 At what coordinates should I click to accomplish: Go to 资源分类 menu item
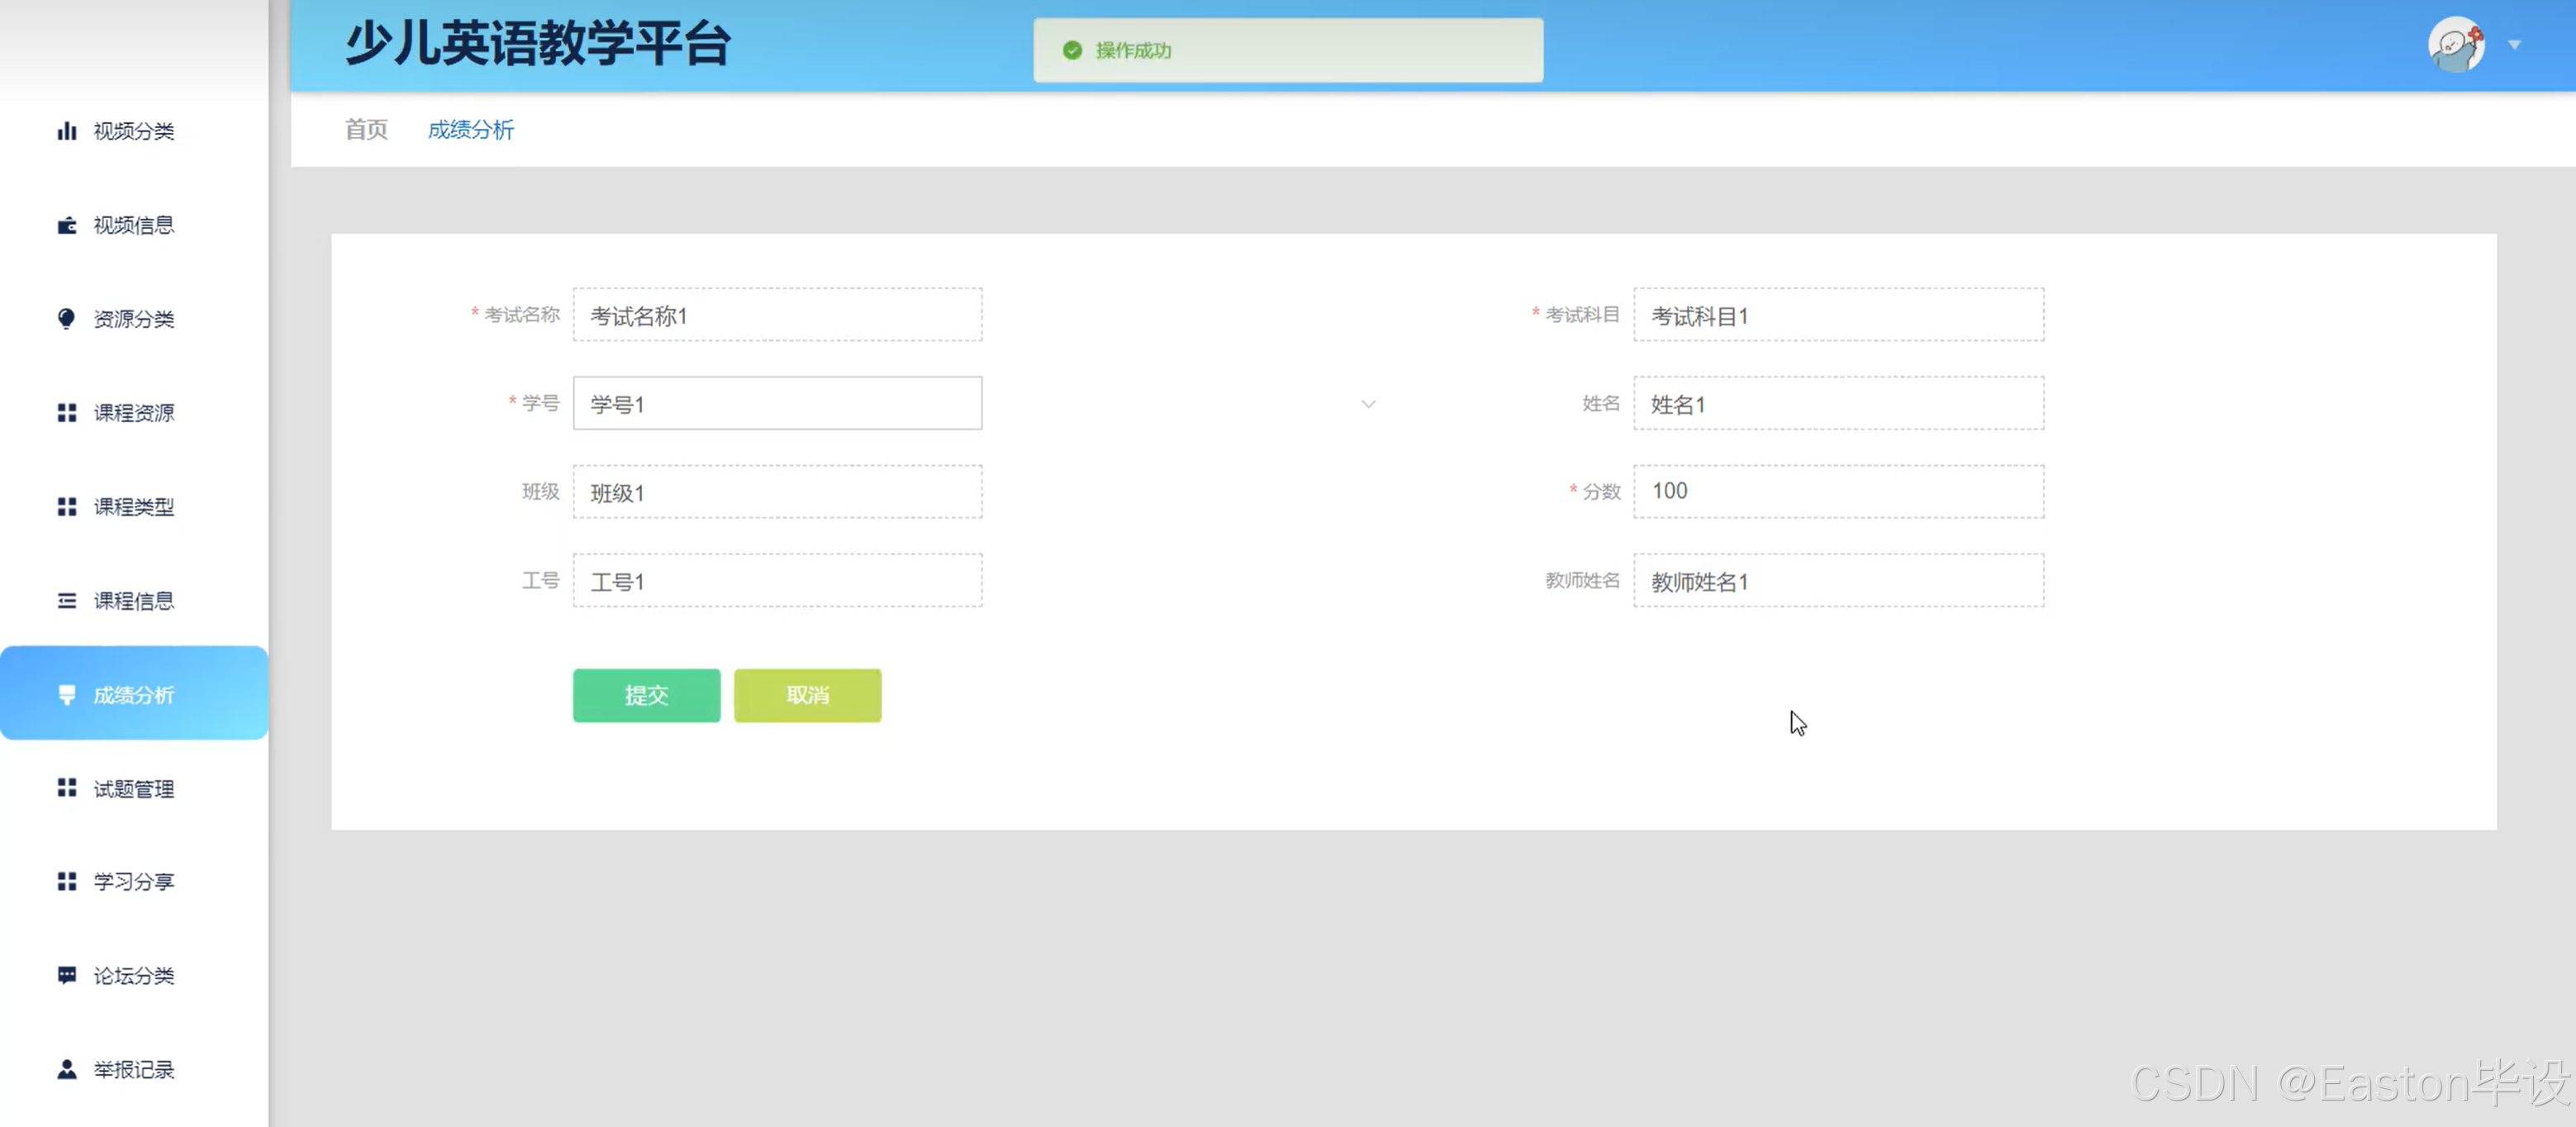coord(134,319)
